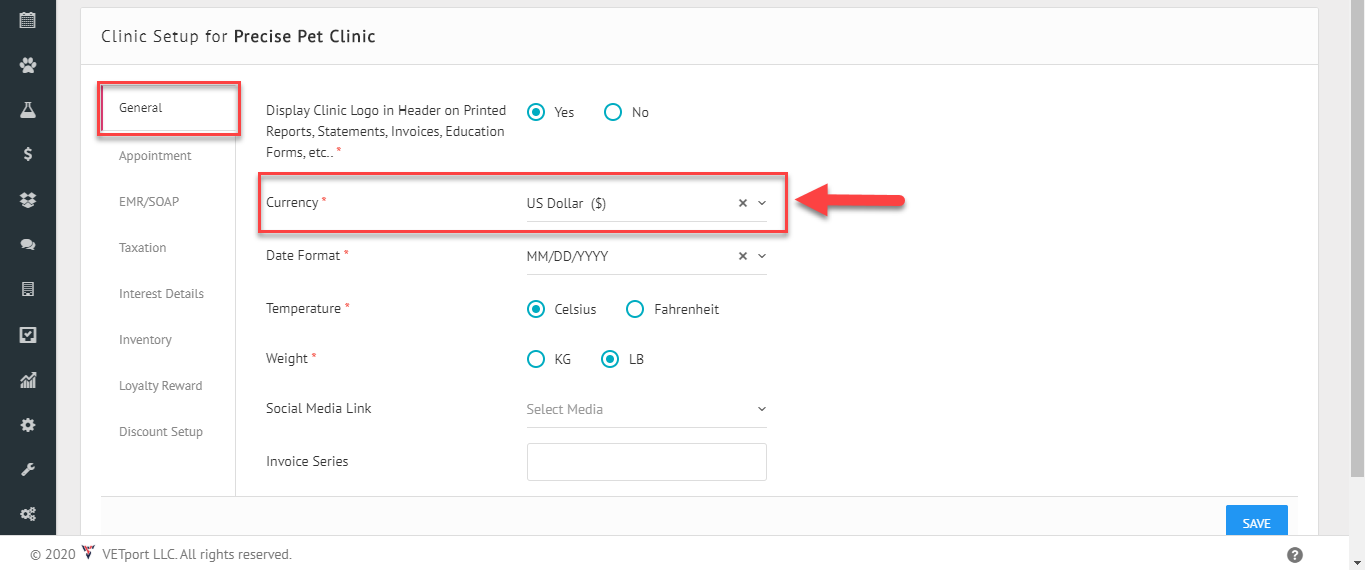Choose Celsius temperature unit

536,309
